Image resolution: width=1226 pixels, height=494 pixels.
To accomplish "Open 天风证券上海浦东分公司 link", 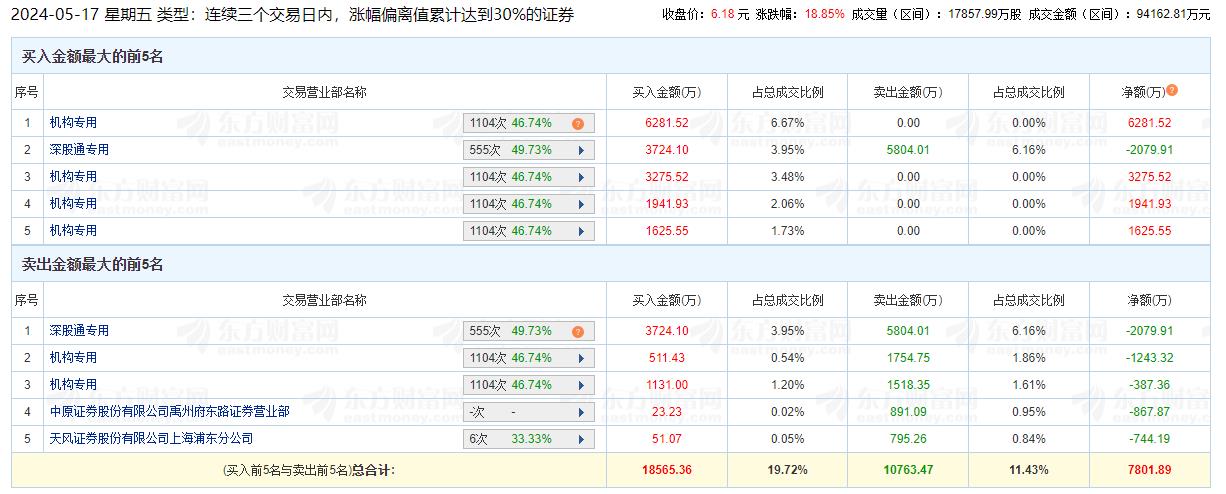I will [x=151, y=438].
